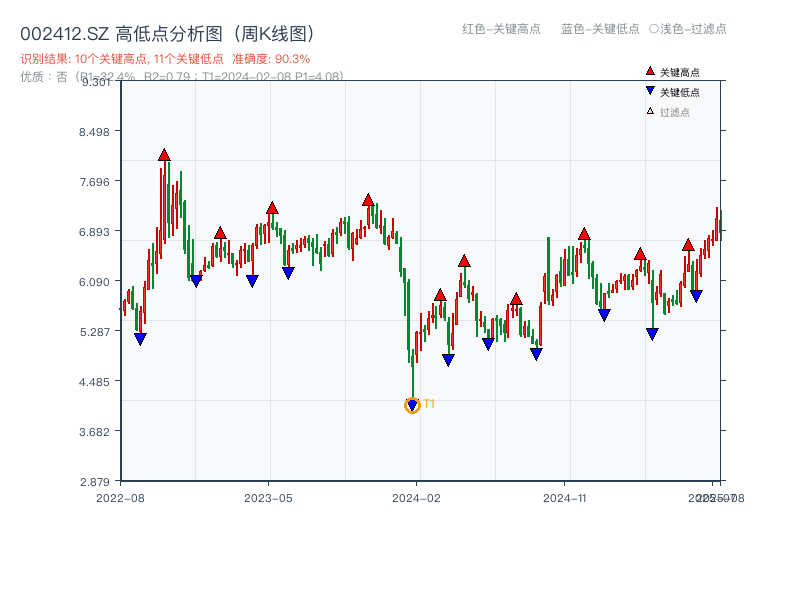Click the 3.682 y-axis label
This screenshot has width=800, height=600.
(x=94, y=432)
